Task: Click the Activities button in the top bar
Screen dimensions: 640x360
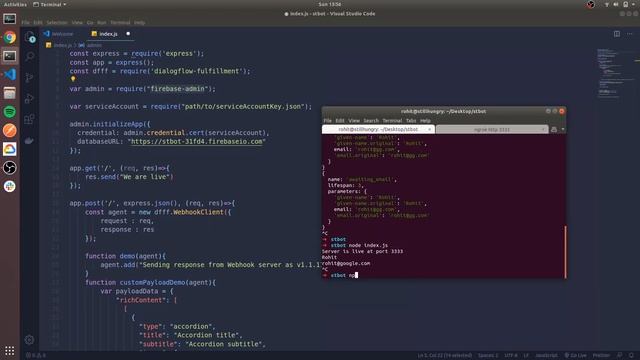Action: [15, 4]
